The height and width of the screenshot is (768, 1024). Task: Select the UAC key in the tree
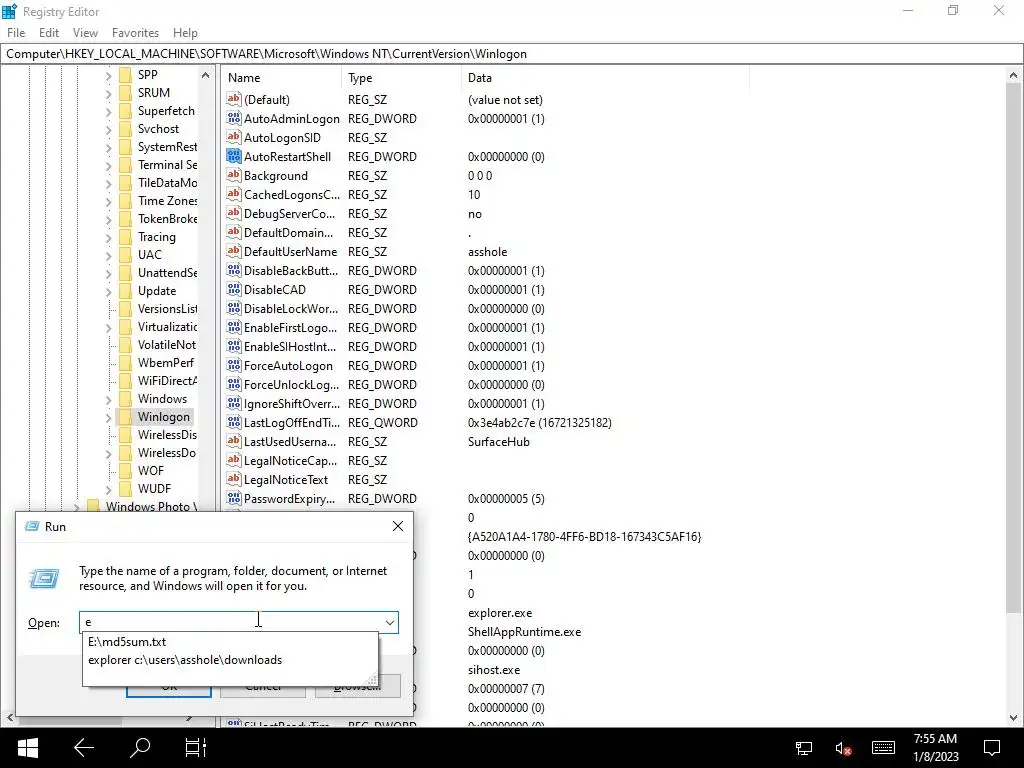click(x=150, y=255)
